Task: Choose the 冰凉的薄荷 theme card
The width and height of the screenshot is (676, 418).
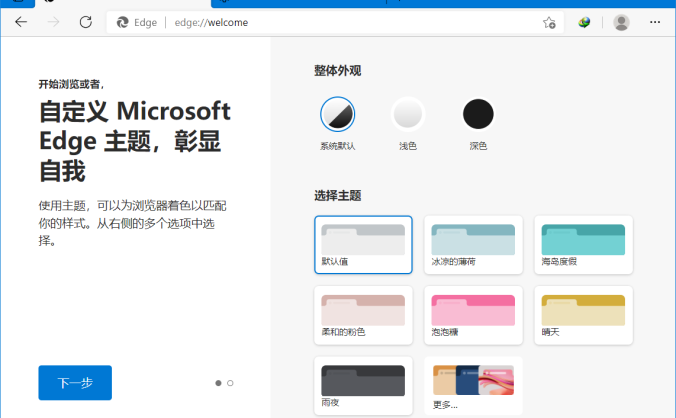Action: [473, 245]
